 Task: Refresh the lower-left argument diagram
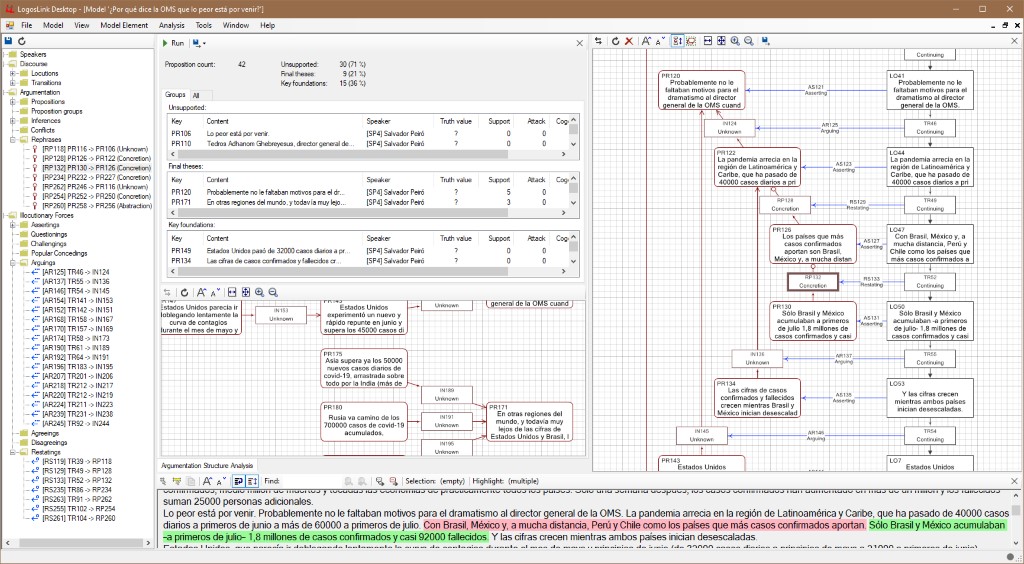point(184,292)
